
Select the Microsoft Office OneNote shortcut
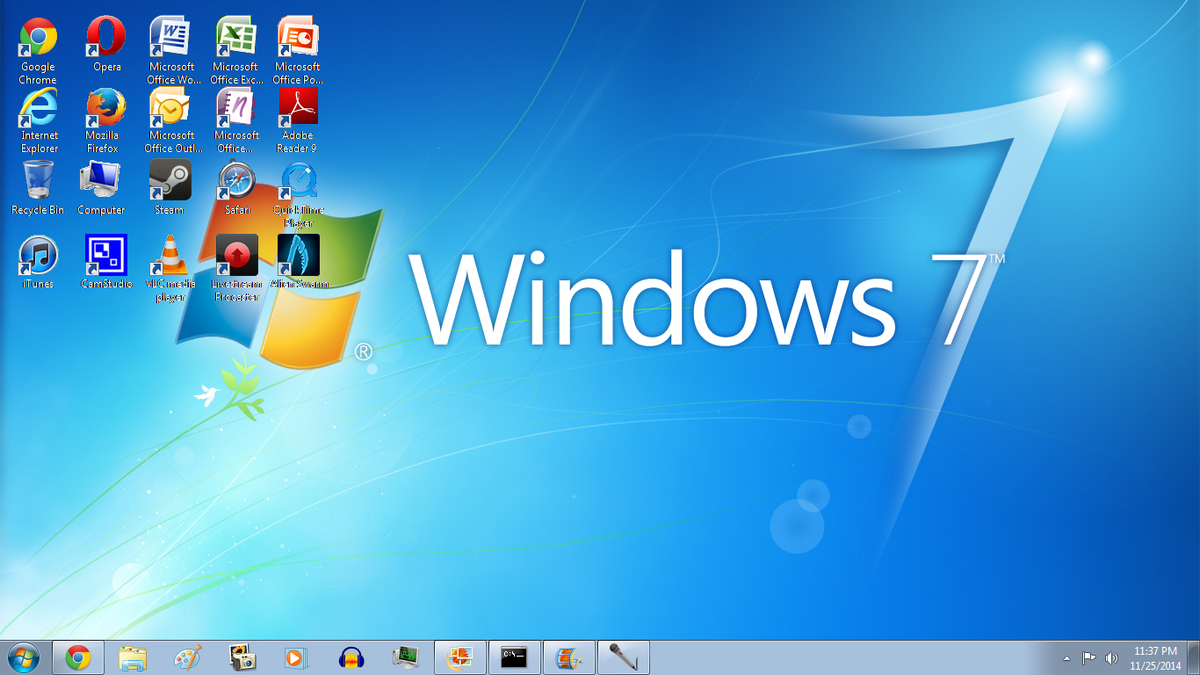pos(237,120)
